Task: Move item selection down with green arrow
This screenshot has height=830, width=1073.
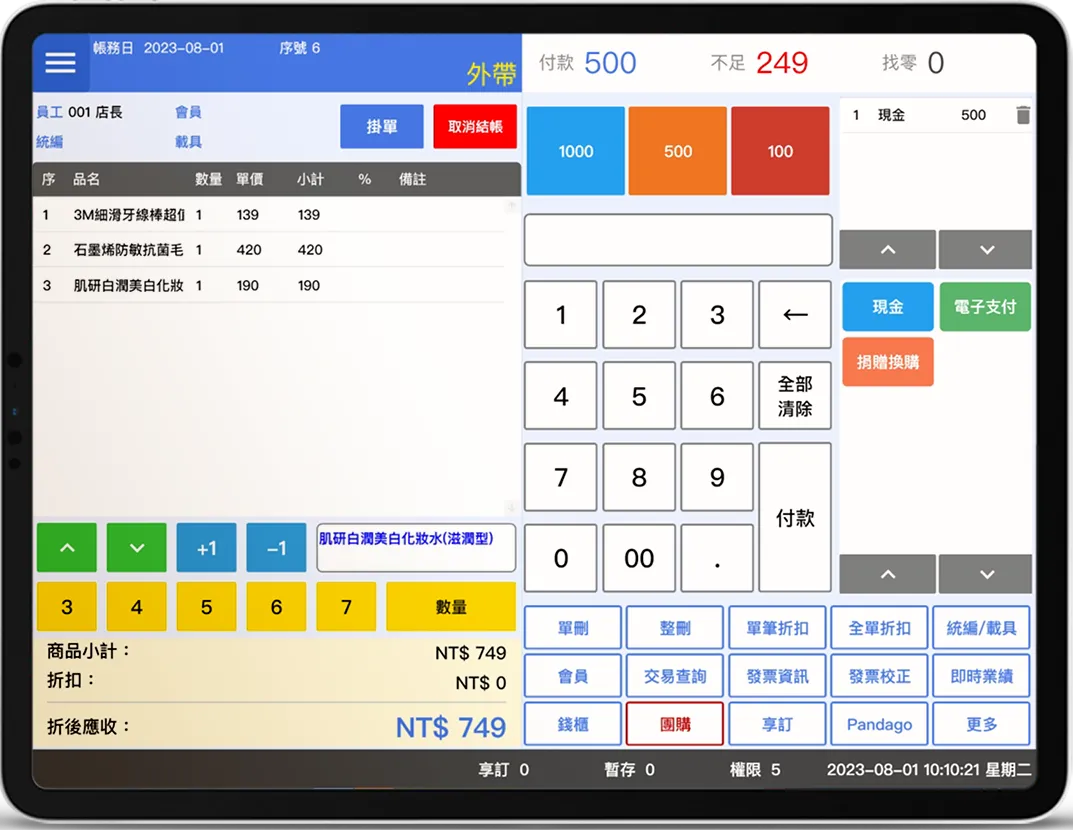Action: (x=137, y=548)
